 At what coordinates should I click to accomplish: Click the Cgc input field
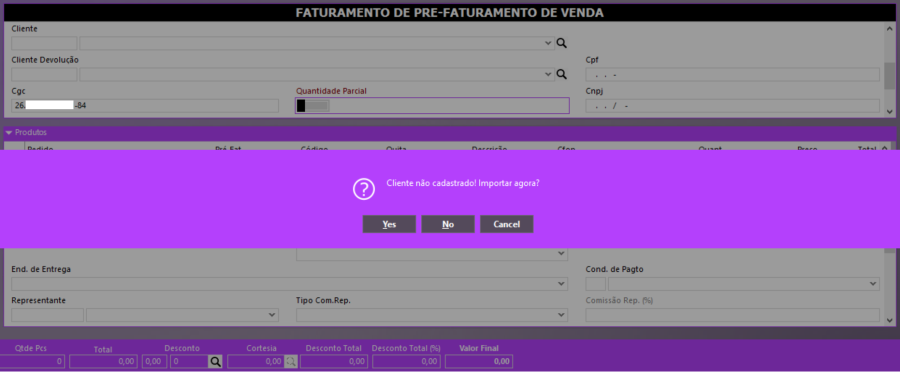145,106
